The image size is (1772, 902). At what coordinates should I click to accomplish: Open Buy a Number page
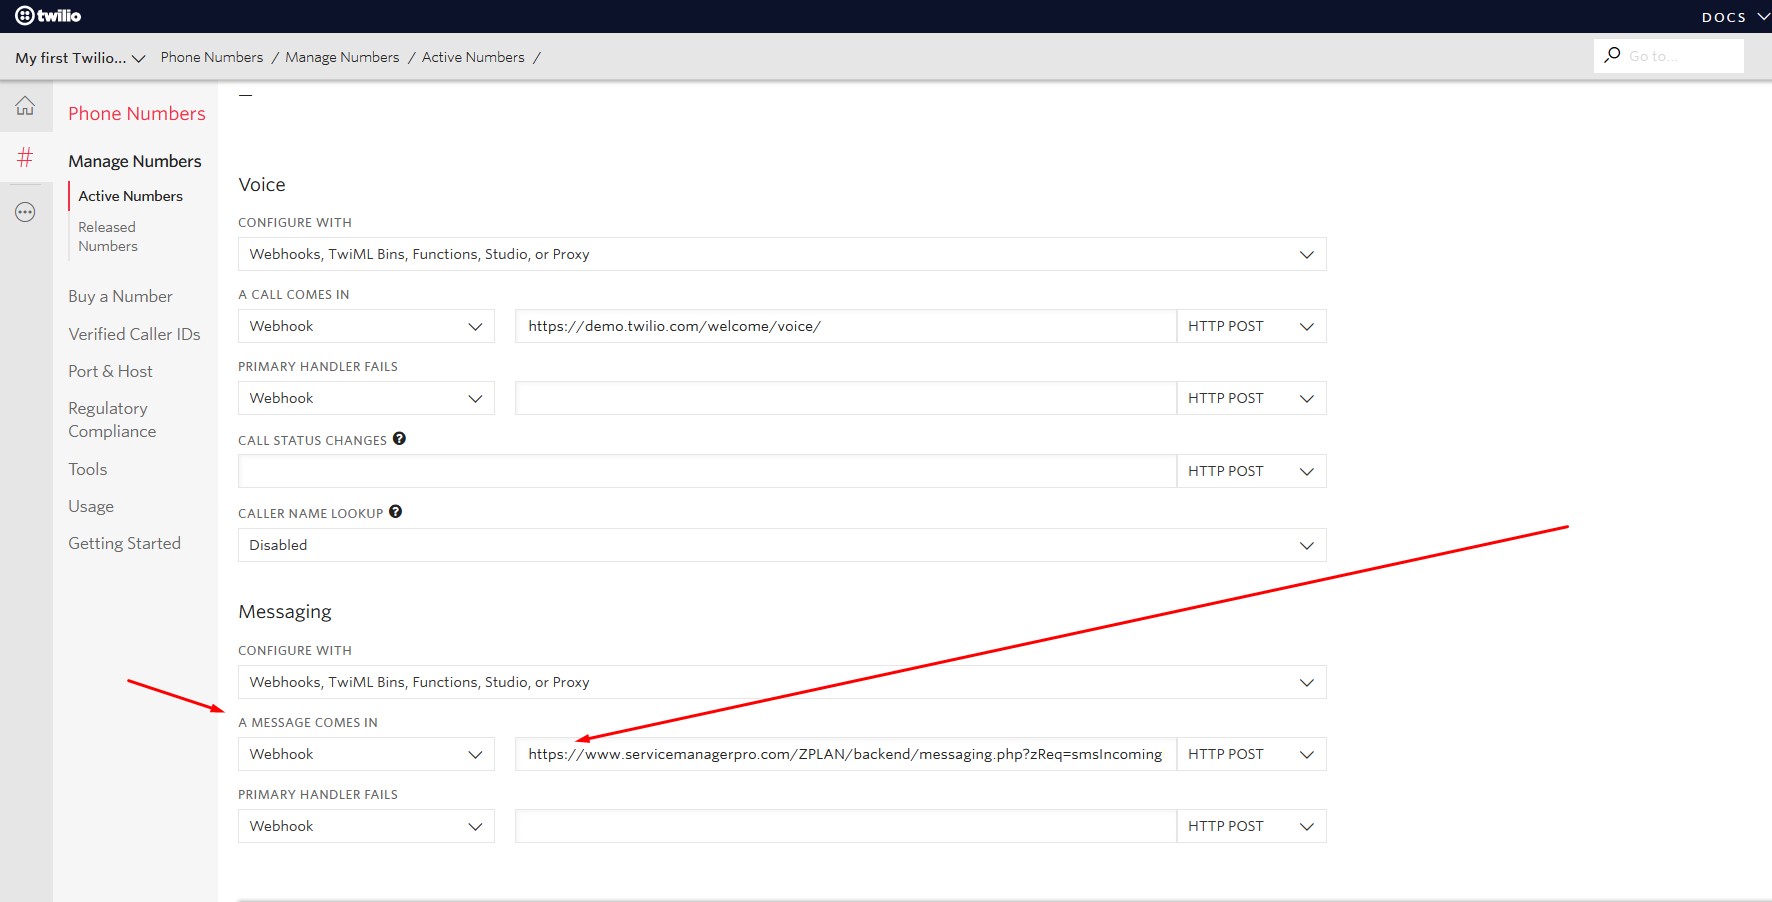(120, 296)
